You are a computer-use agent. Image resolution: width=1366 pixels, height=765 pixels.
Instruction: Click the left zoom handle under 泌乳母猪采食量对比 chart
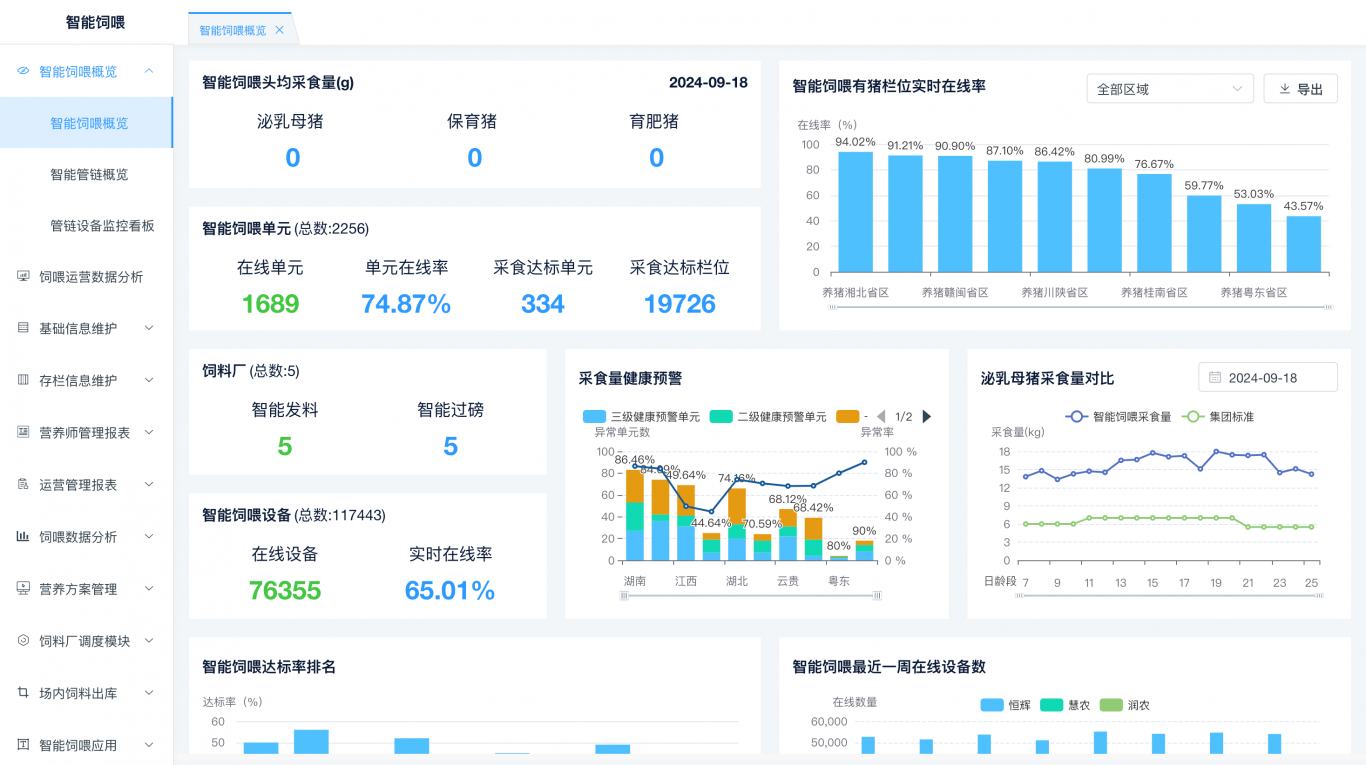pyautogui.click(x=1019, y=595)
